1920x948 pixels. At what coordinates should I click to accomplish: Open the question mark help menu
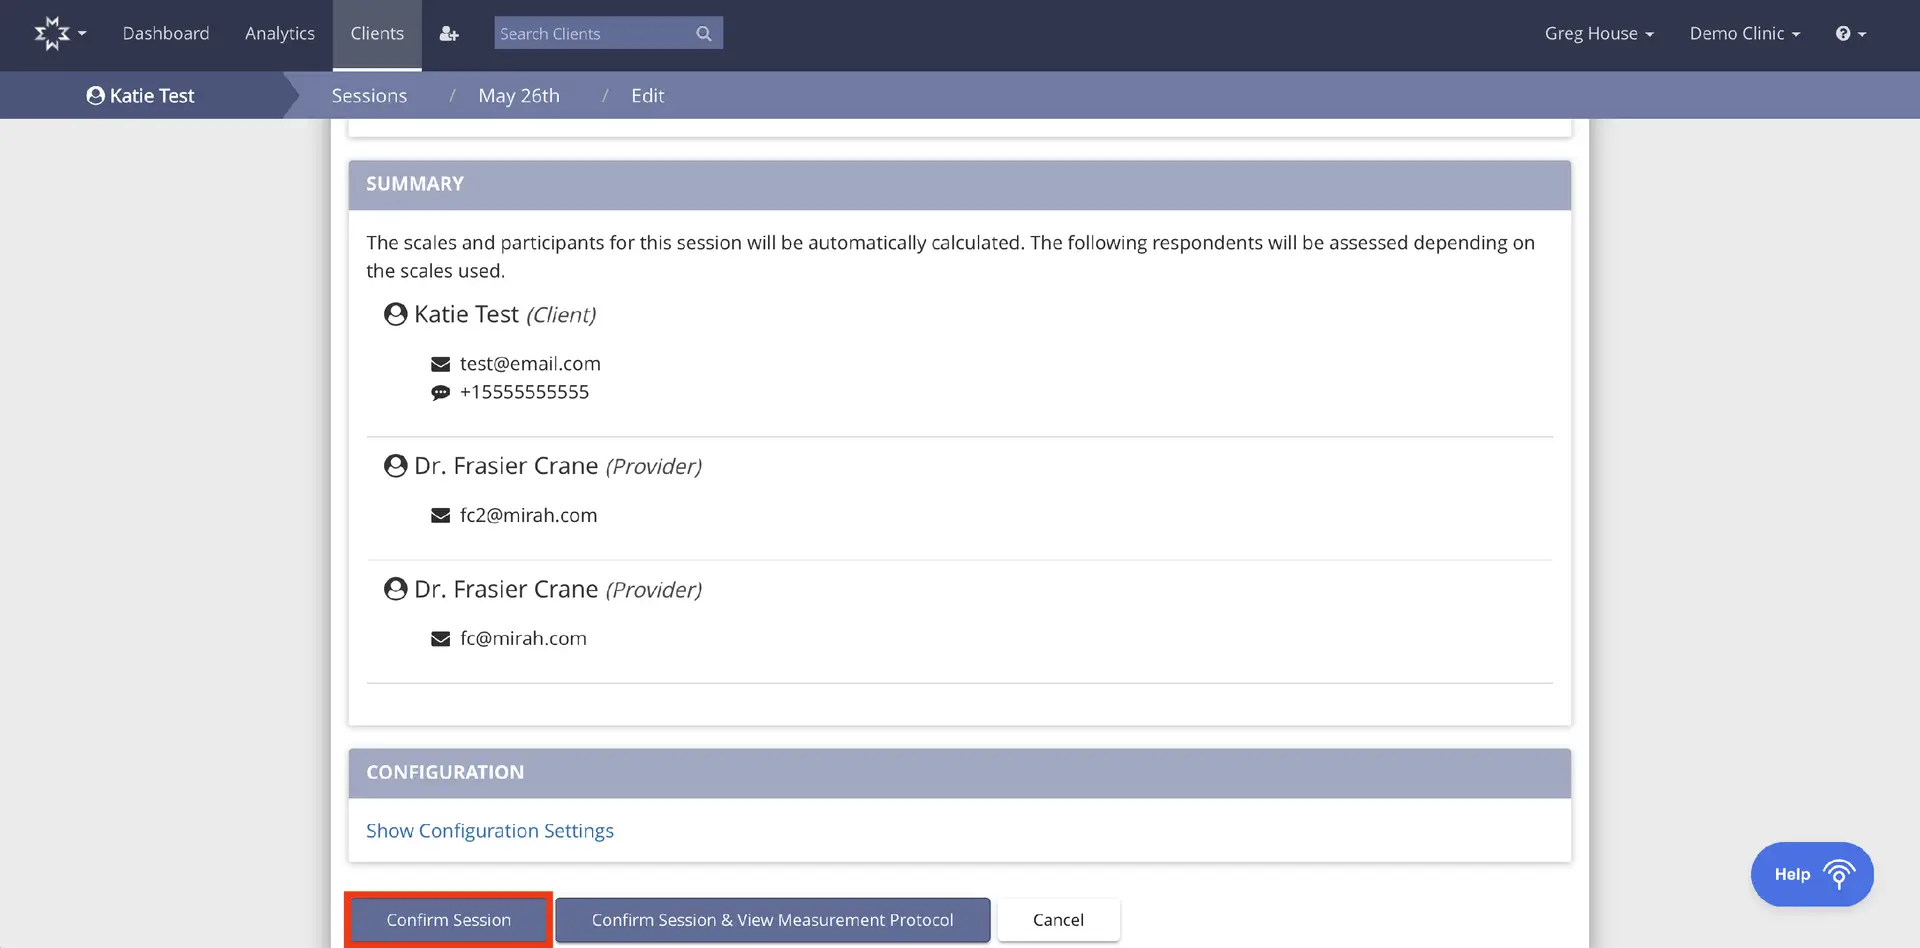click(x=1849, y=34)
